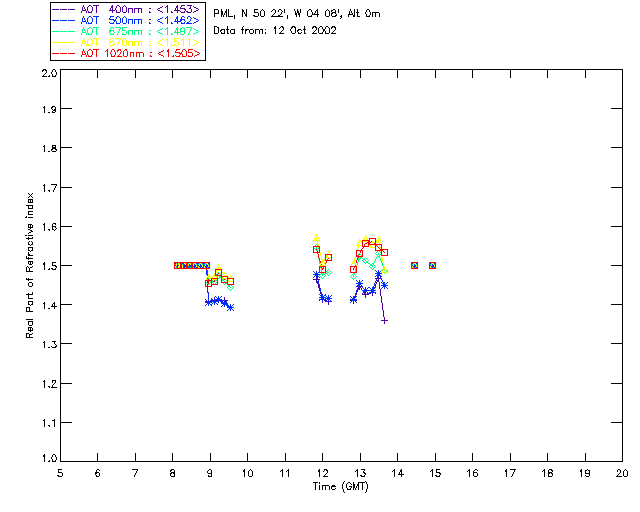
Task: Click the x-axis tick label 13
Action: point(360,473)
